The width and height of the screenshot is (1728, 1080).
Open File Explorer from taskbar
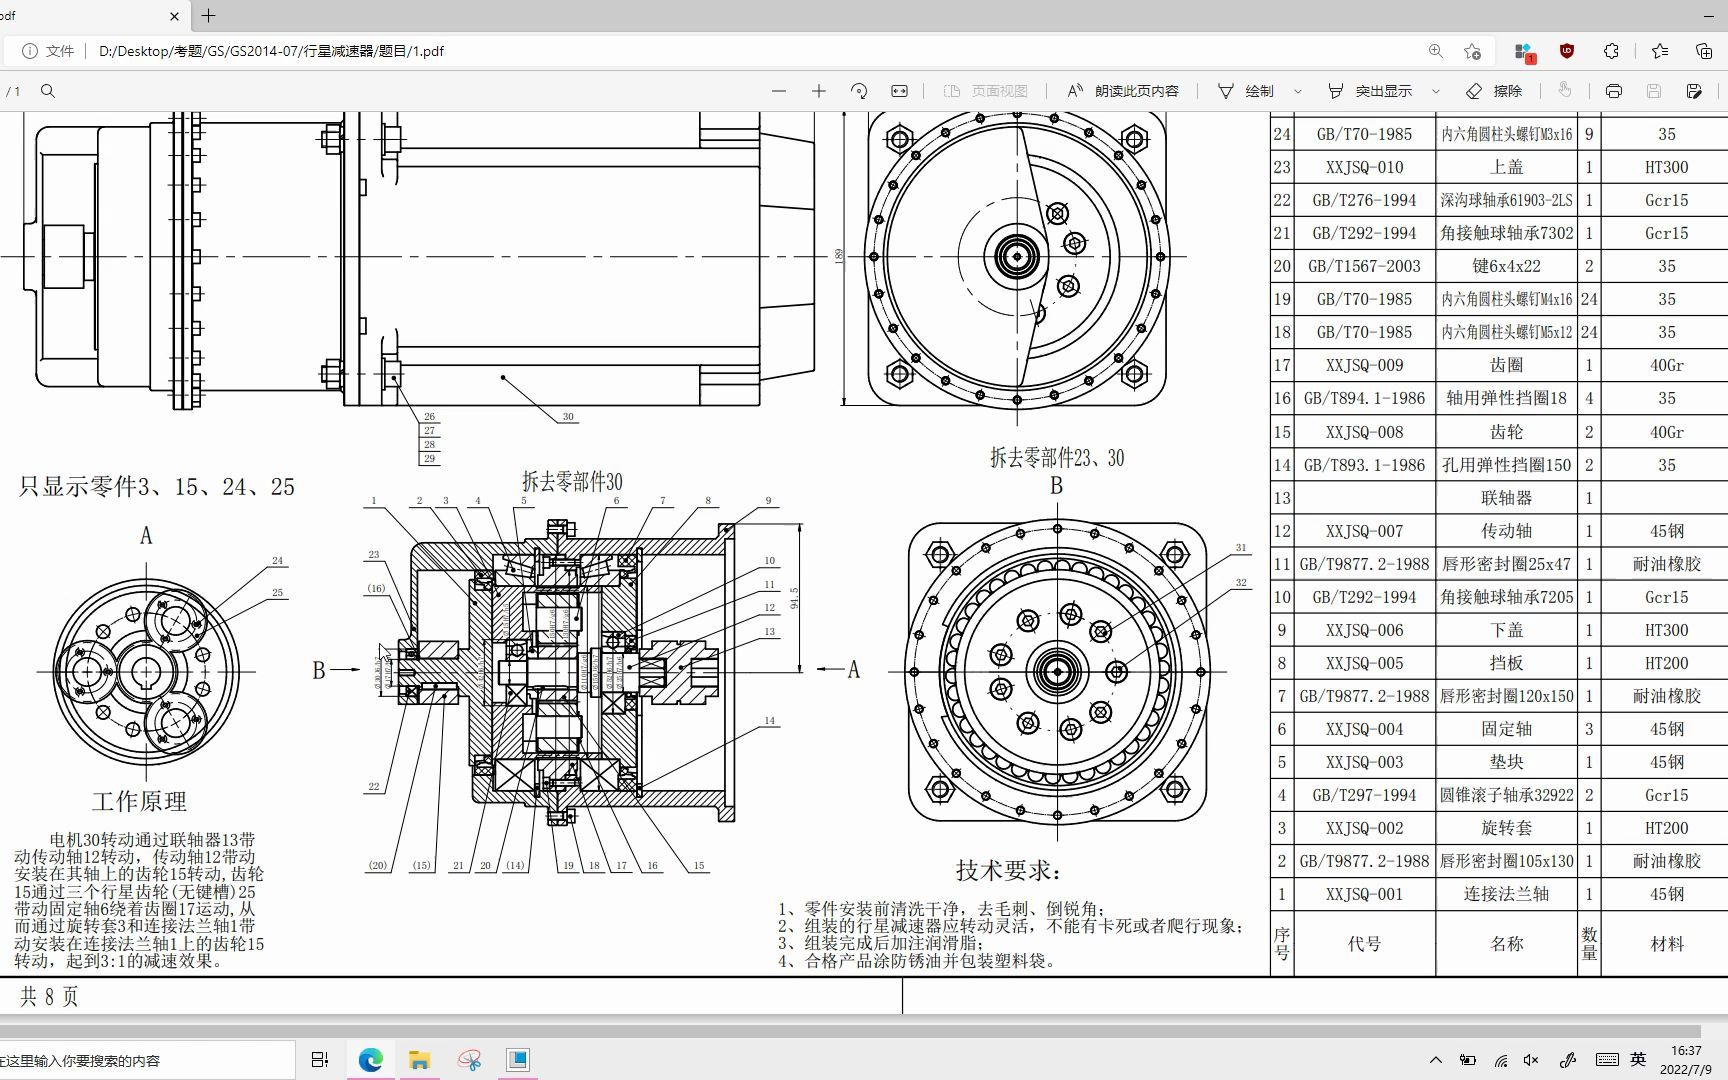419,1060
